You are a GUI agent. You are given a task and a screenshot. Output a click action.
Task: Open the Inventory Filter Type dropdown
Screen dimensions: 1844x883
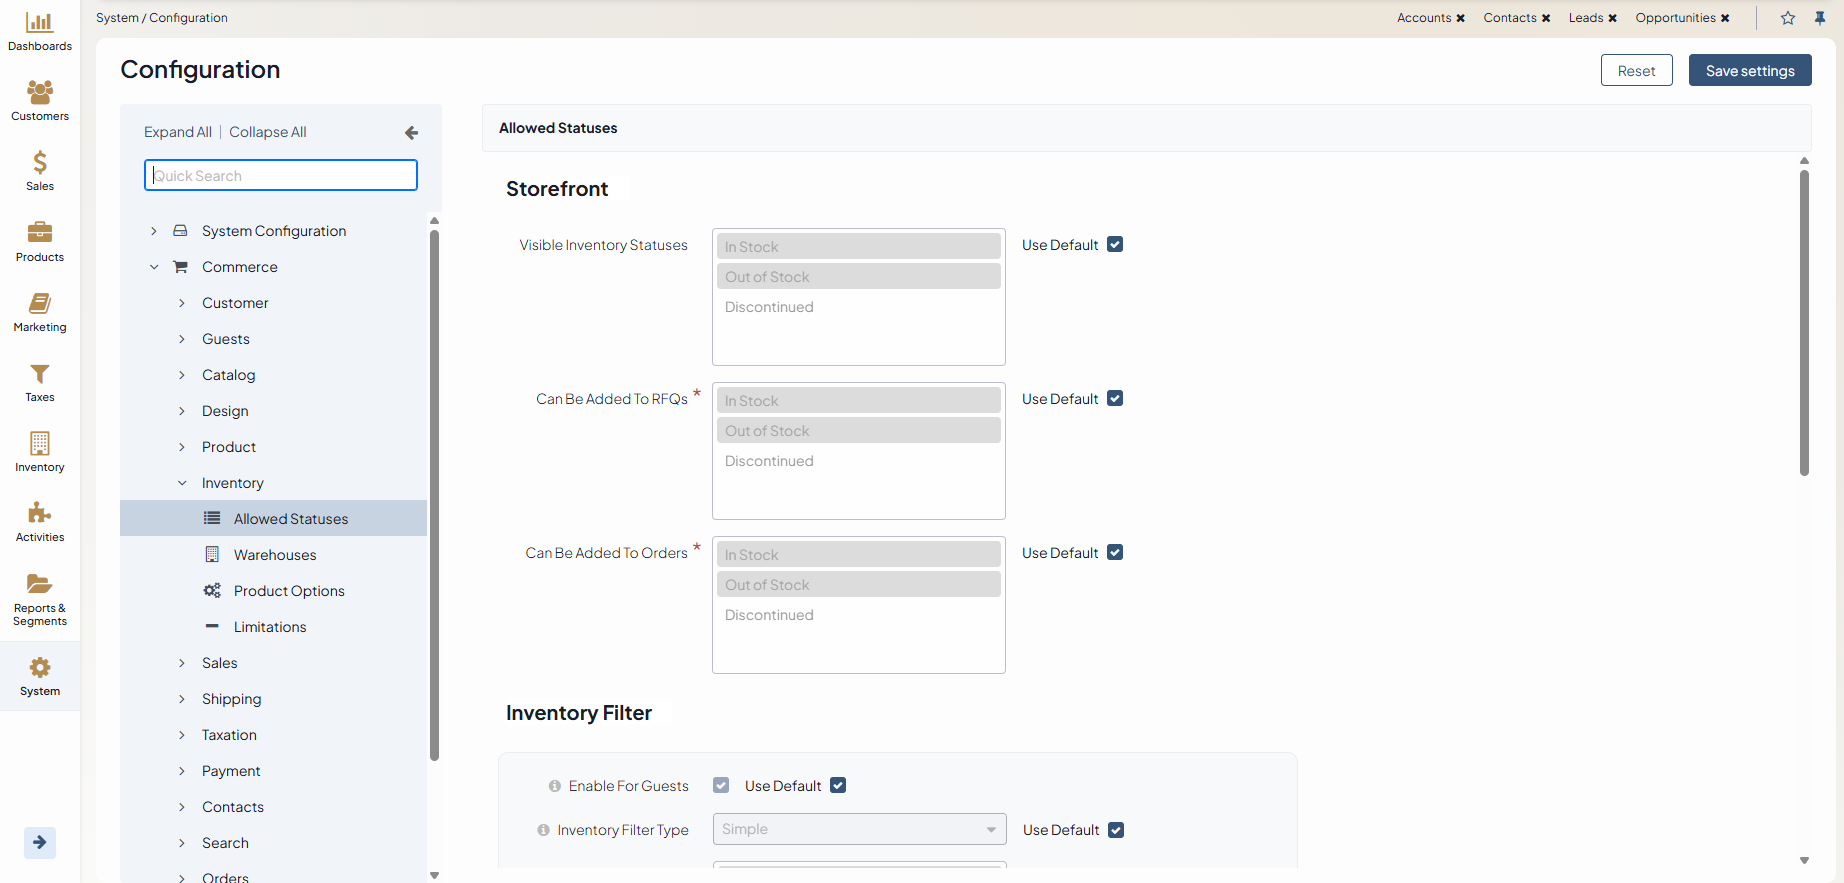pos(859,829)
